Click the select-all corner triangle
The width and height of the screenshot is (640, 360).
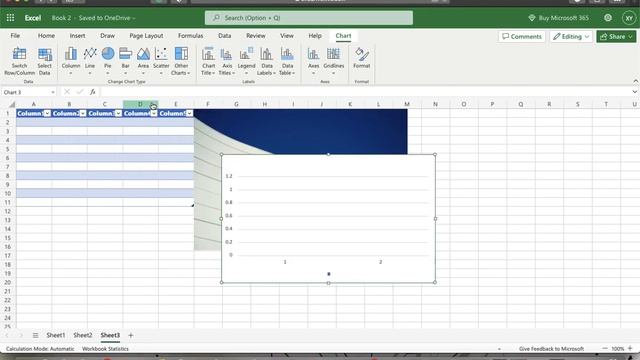11,104
